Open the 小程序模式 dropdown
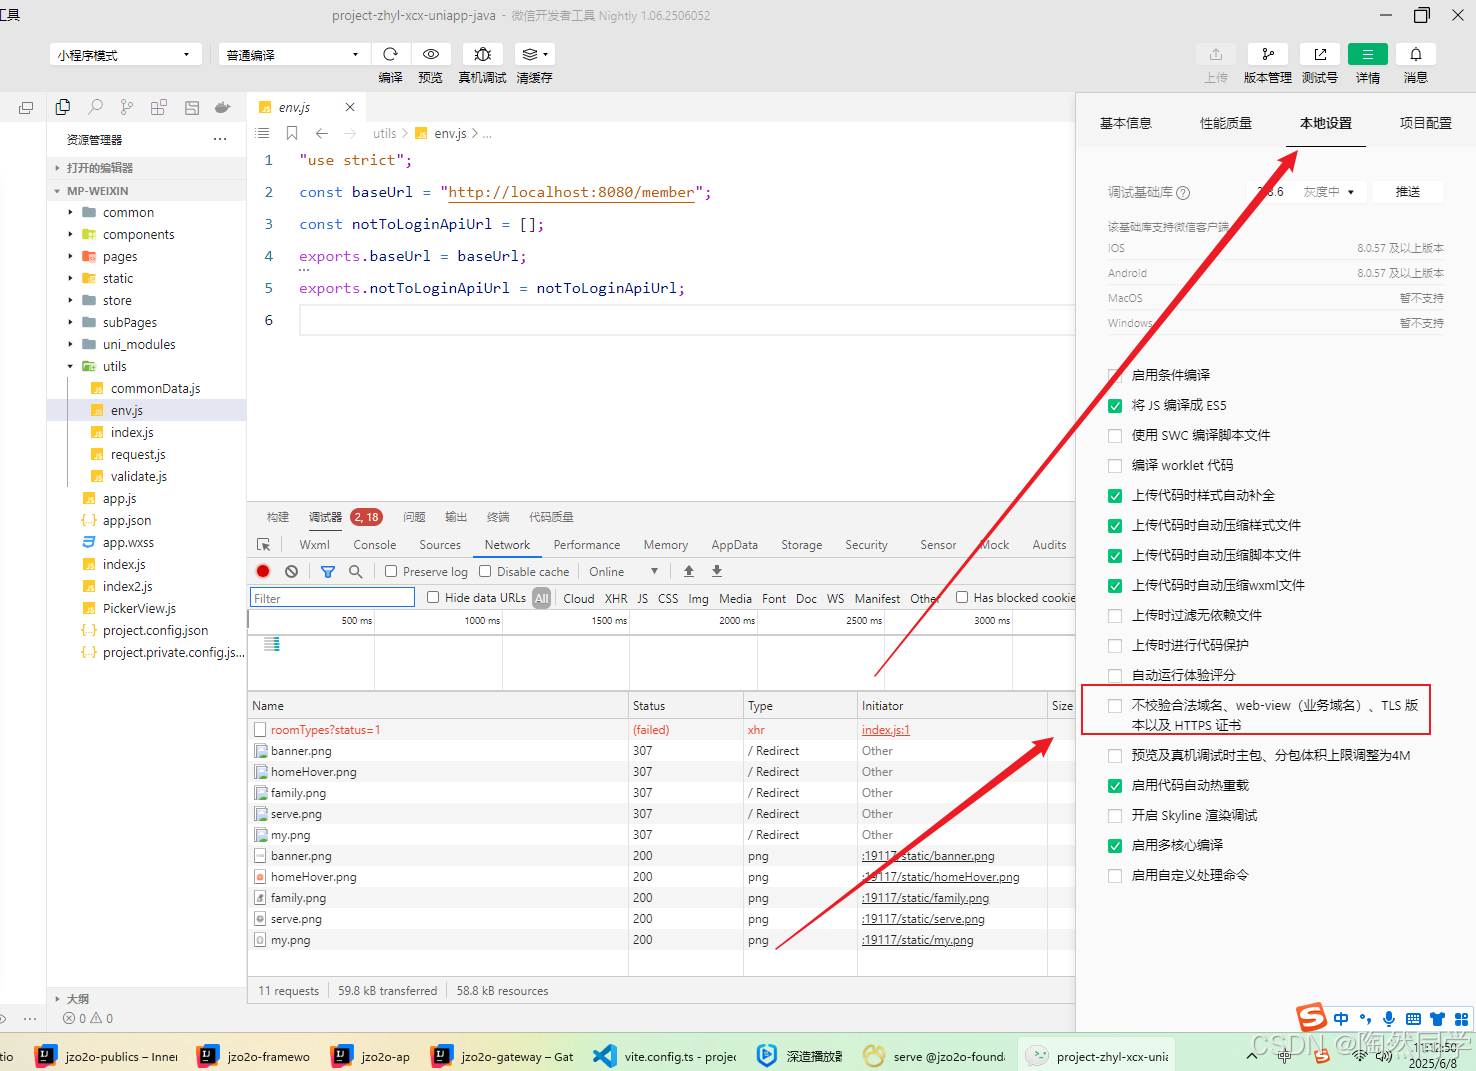Screen dimensions: 1476x1071 coord(125,53)
